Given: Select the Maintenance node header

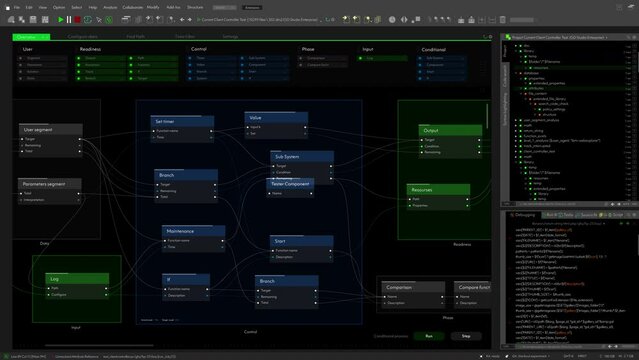Looking at the screenshot, I should point(194,231).
